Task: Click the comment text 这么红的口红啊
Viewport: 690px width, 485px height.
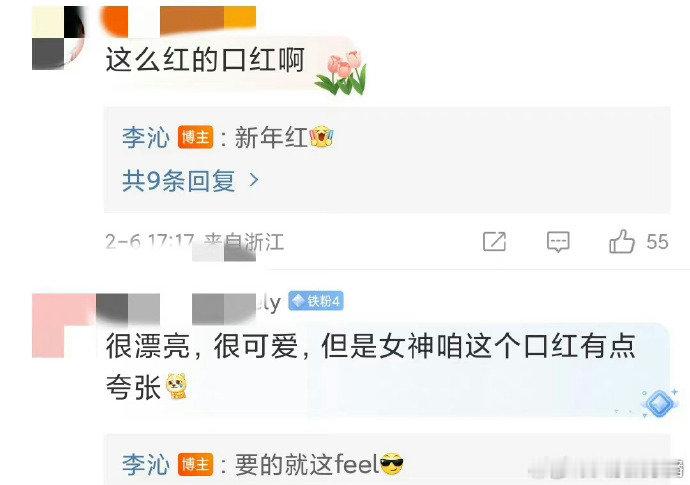Action: [205, 60]
